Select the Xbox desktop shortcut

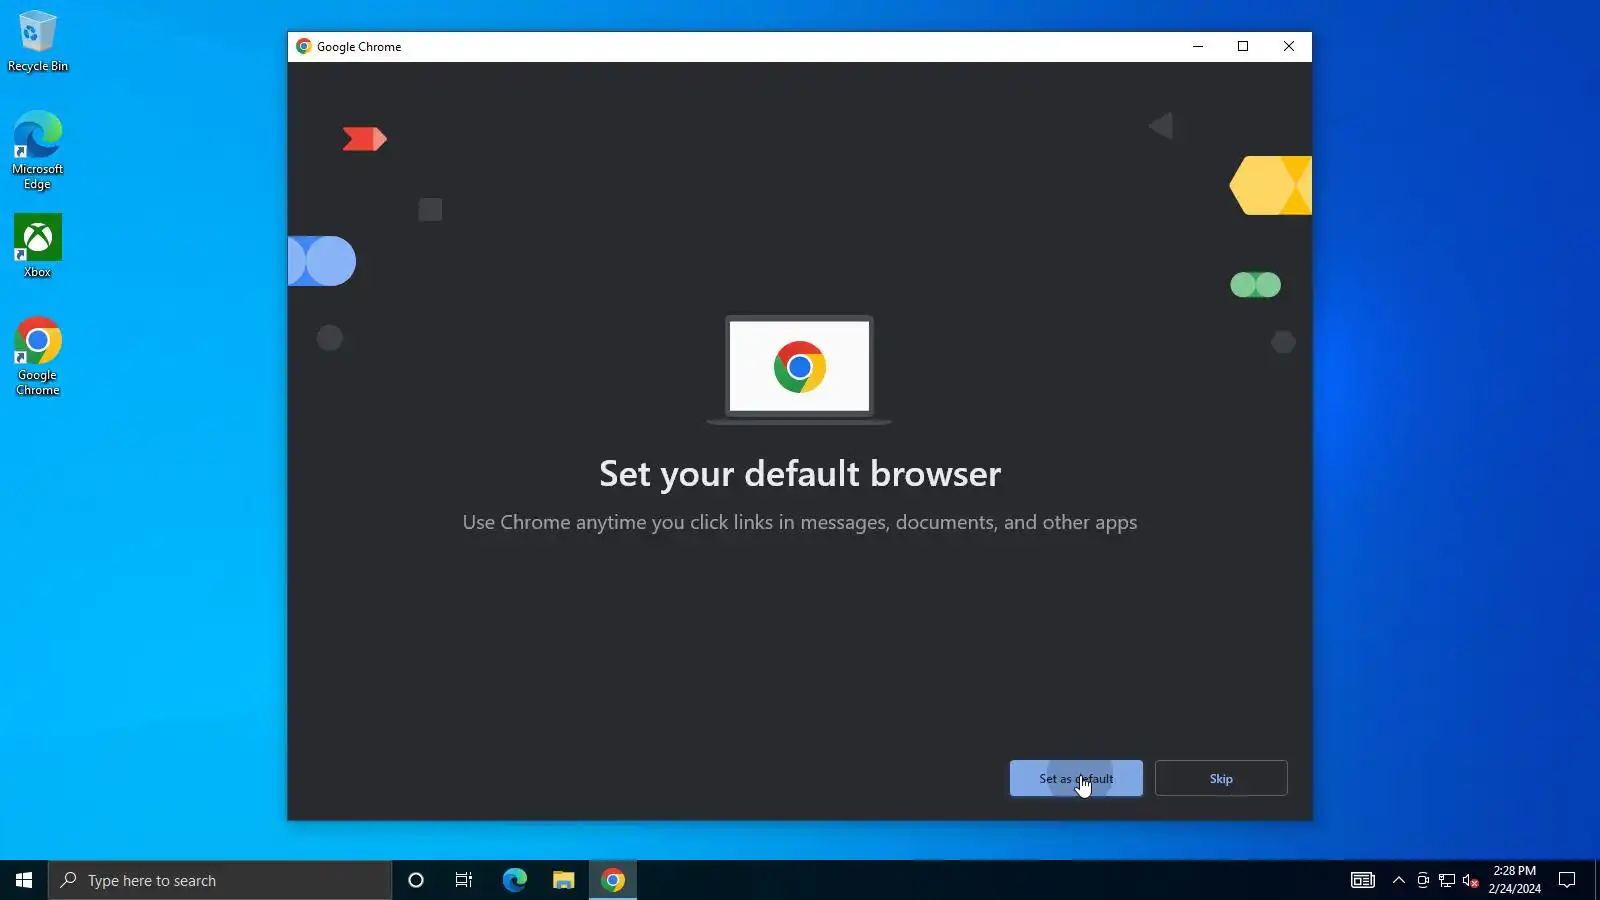(x=38, y=246)
